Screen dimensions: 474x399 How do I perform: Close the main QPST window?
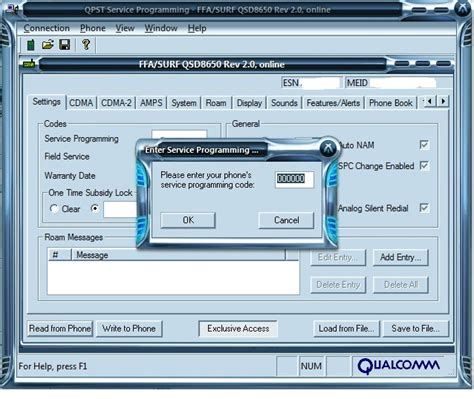coord(464,7)
